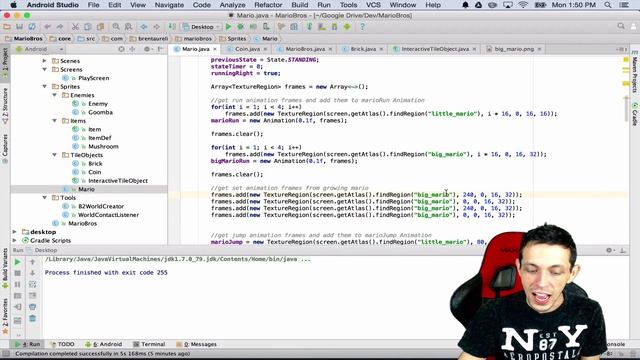Click the Help question mark icon
Screen dimensions: 640x360
[x=362, y=27]
